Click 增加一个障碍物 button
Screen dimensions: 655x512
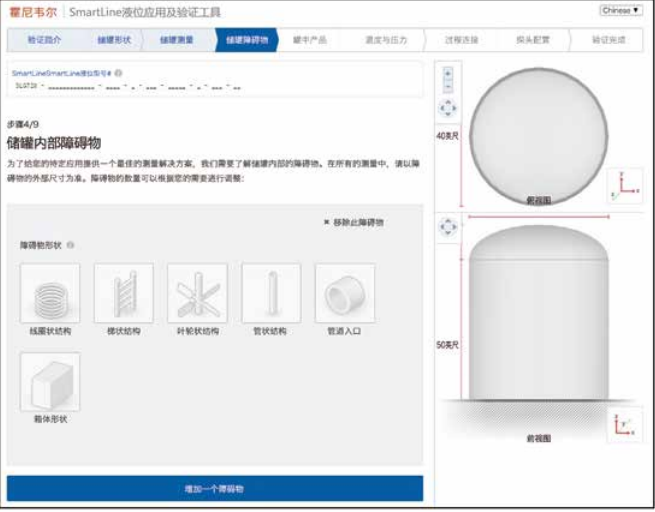pos(215,489)
